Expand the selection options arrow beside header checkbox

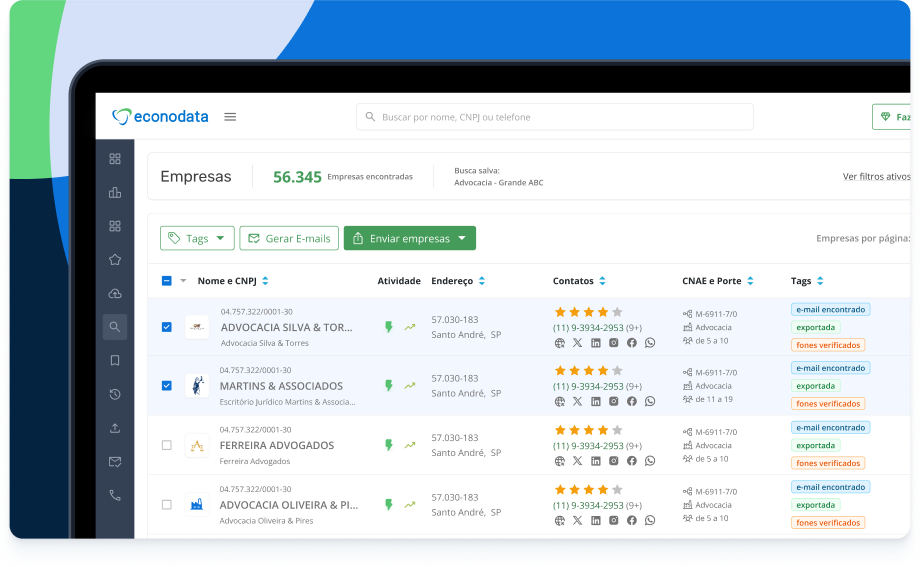coord(183,281)
